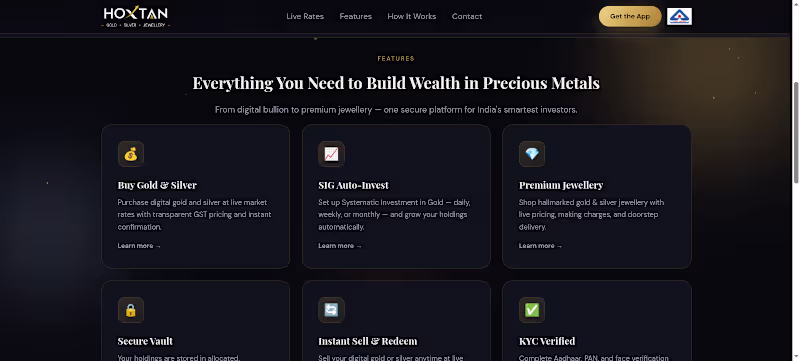Follow Learn more under Buy Gold & Silver

click(x=139, y=246)
